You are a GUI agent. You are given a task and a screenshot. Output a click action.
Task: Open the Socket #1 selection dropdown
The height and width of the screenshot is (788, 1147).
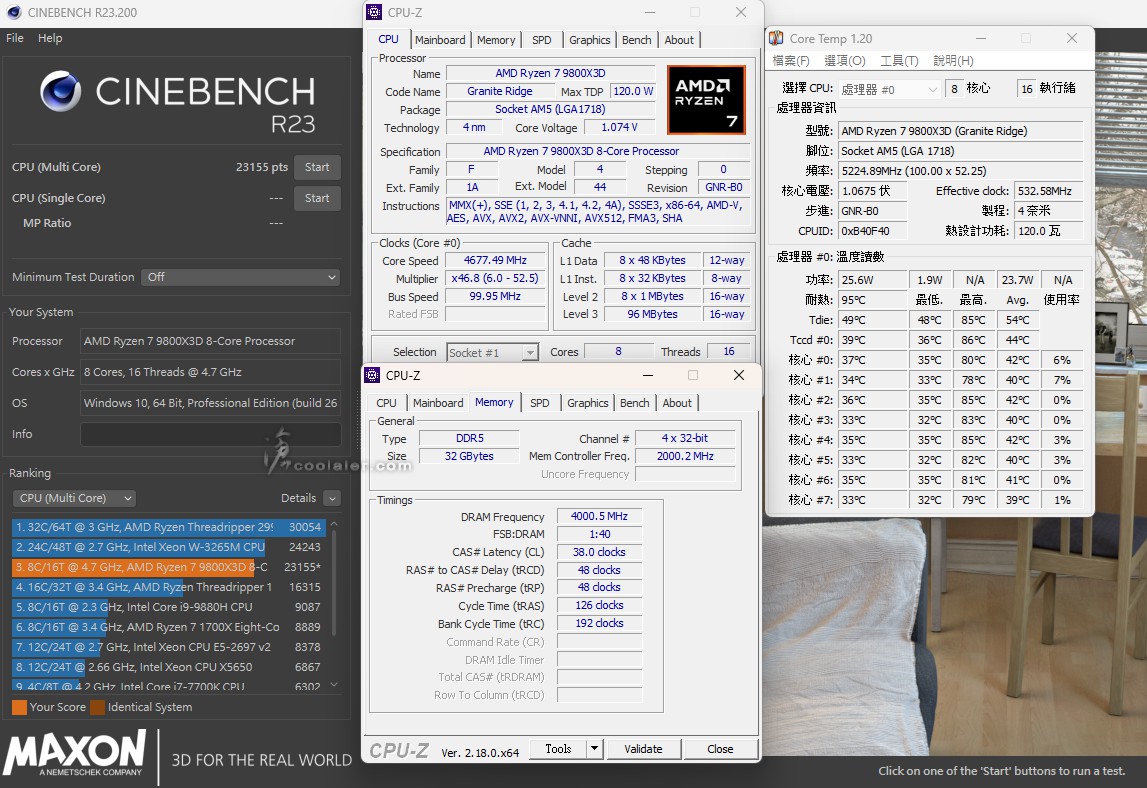pyautogui.click(x=492, y=352)
